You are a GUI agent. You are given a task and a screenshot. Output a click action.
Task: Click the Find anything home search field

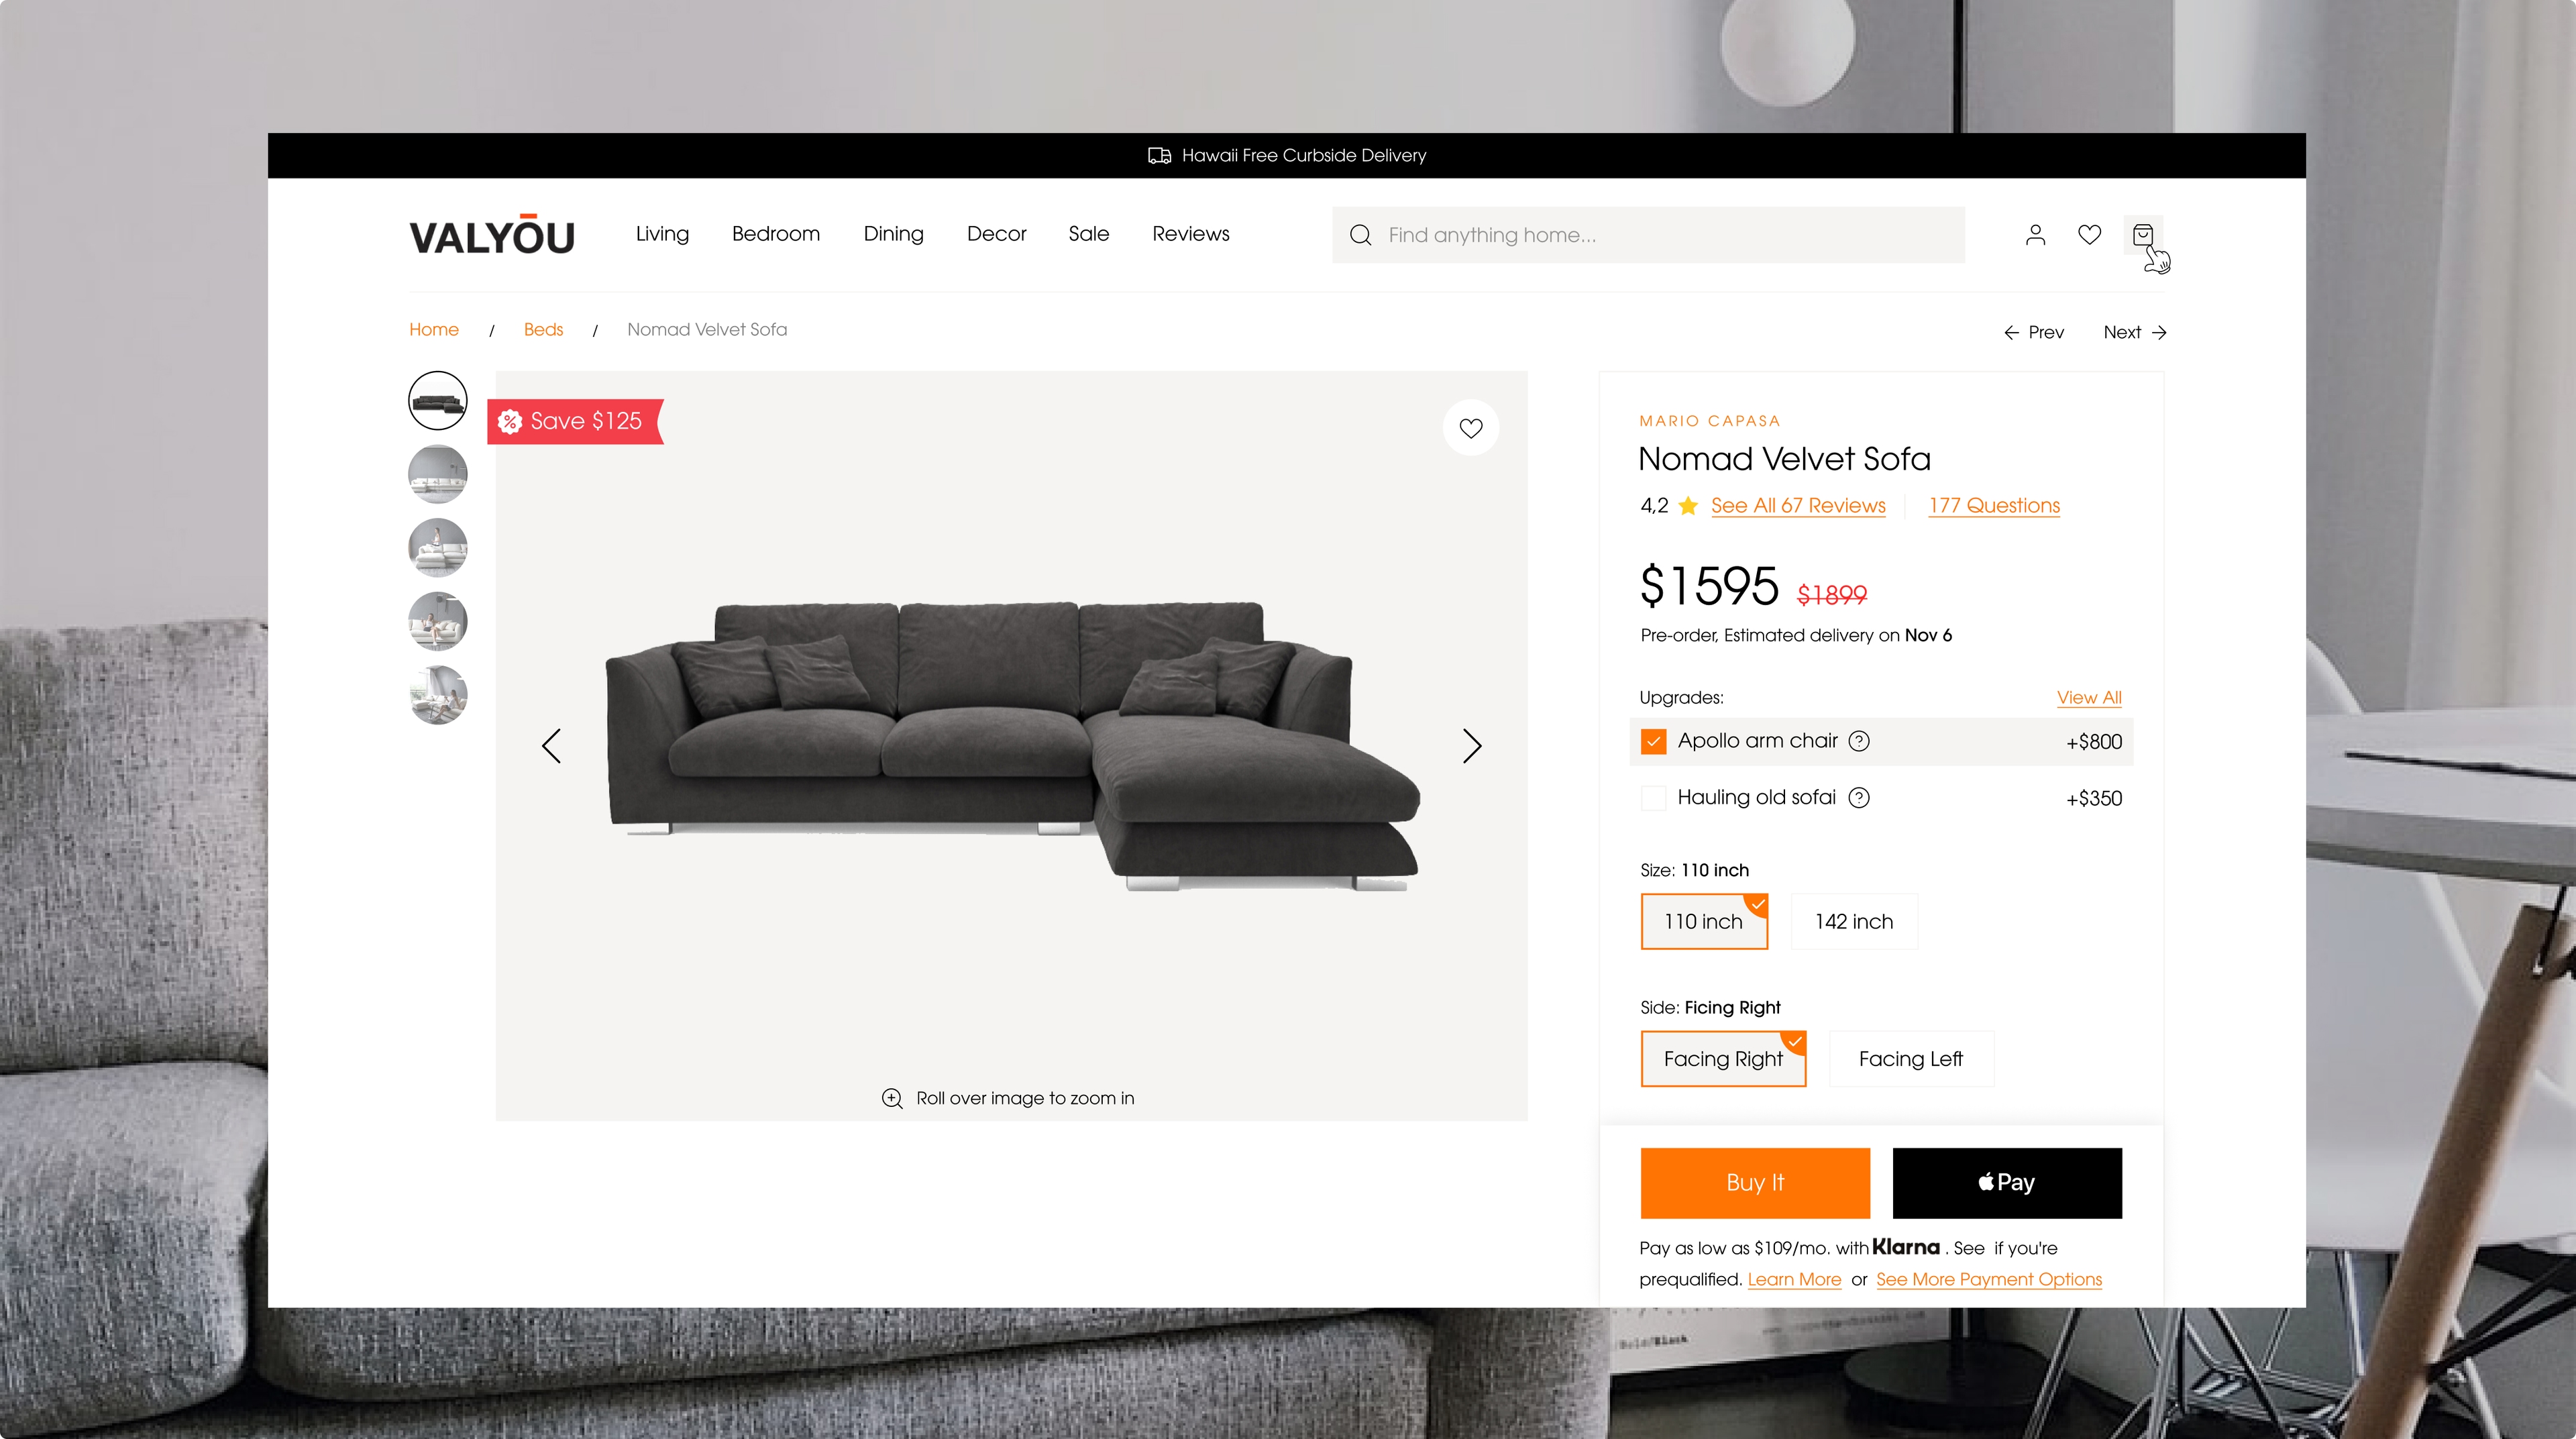coord(1648,235)
